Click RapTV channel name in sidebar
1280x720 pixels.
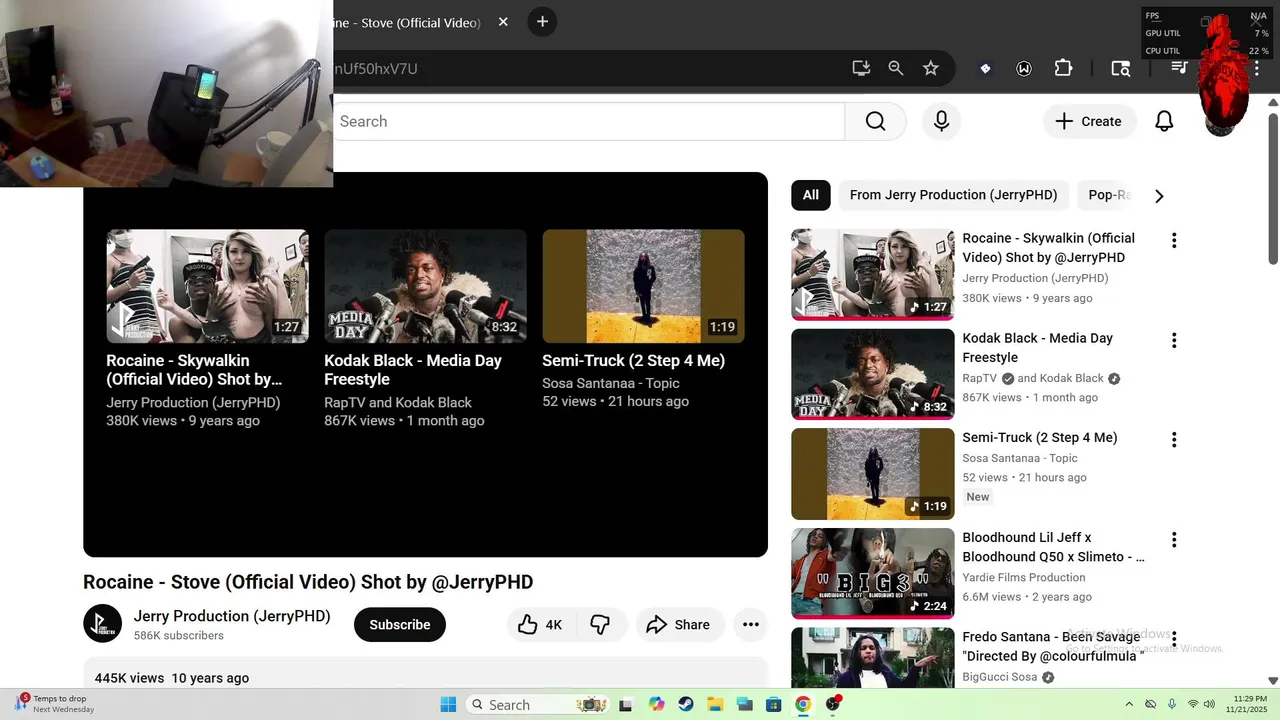coord(980,378)
